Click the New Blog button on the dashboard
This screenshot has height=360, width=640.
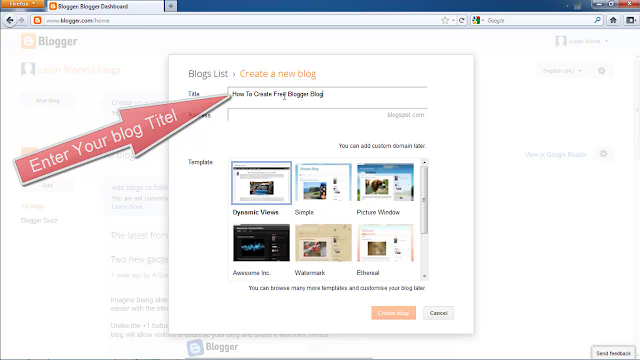(x=47, y=100)
